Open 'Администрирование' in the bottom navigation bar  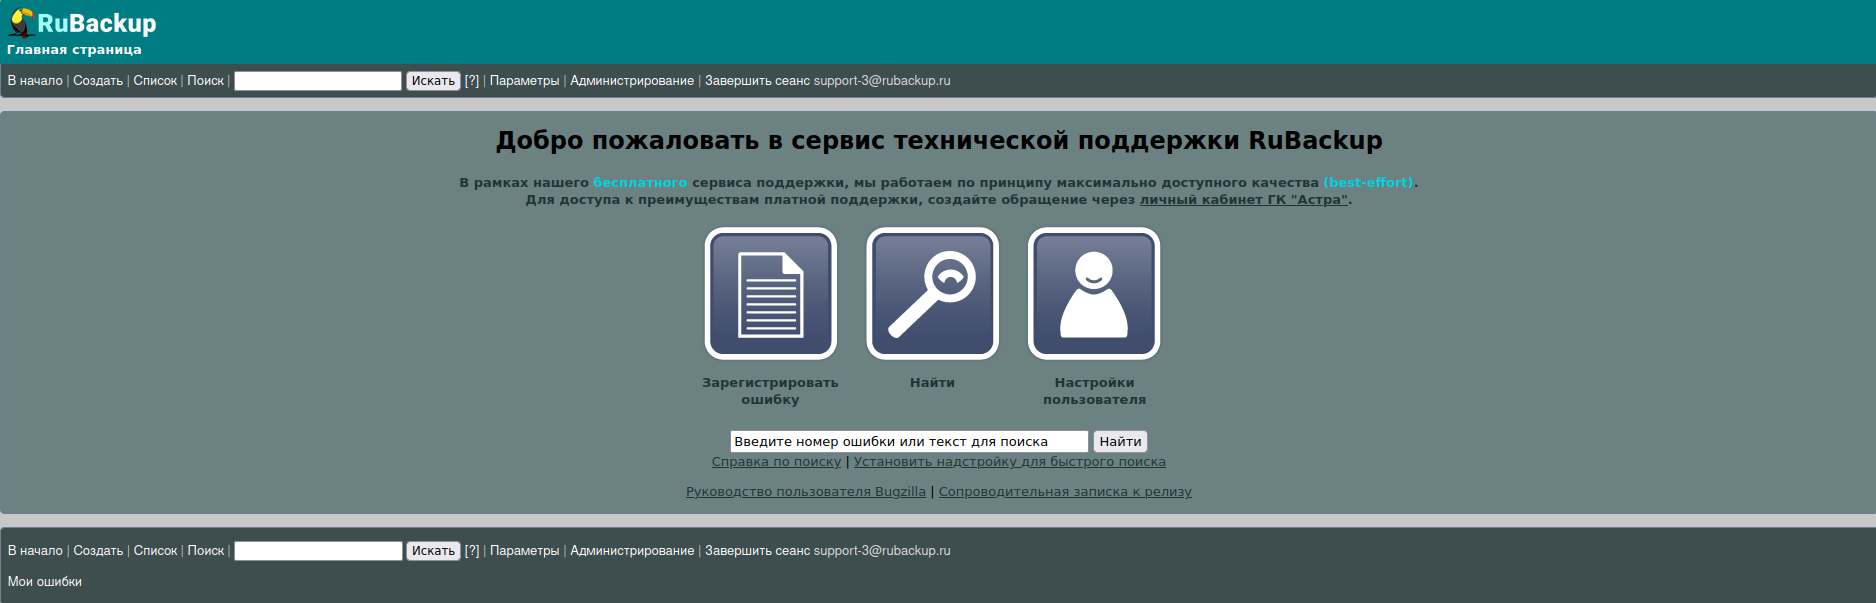click(x=632, y=551)
